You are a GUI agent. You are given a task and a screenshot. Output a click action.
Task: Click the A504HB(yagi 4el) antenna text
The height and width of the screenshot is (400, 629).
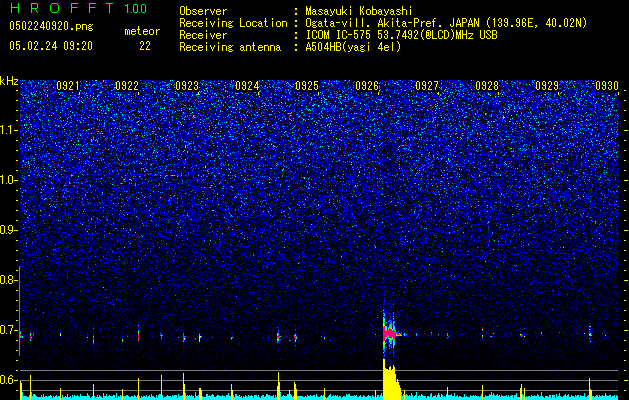tap(353, 47)
